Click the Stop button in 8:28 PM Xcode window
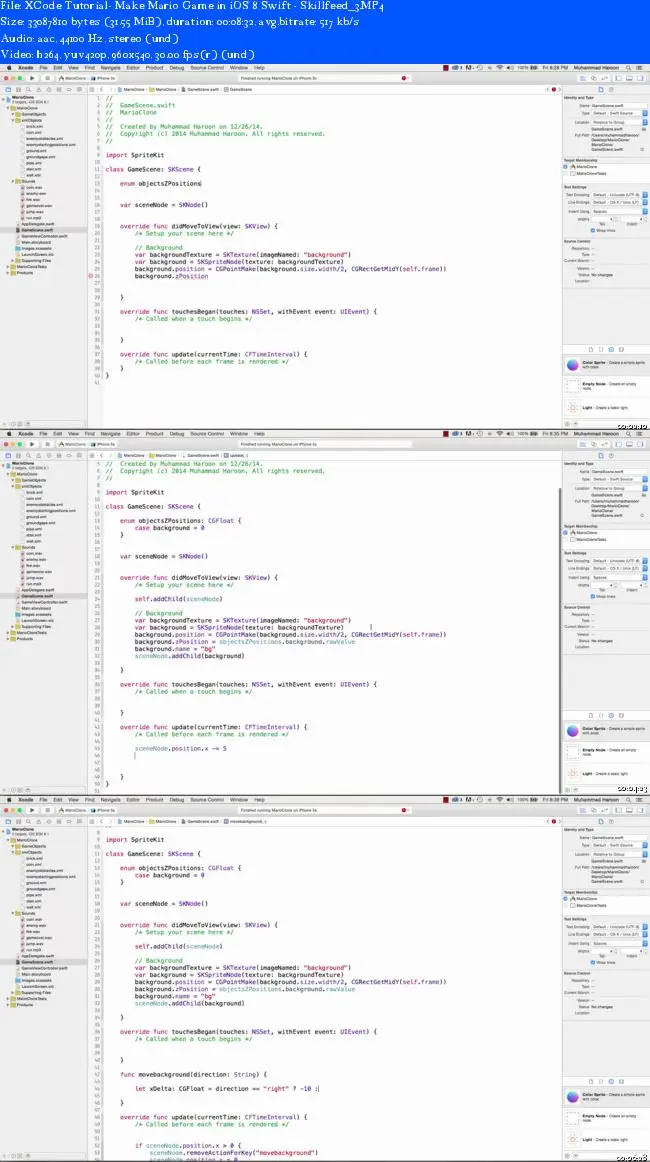 (45, 78)
